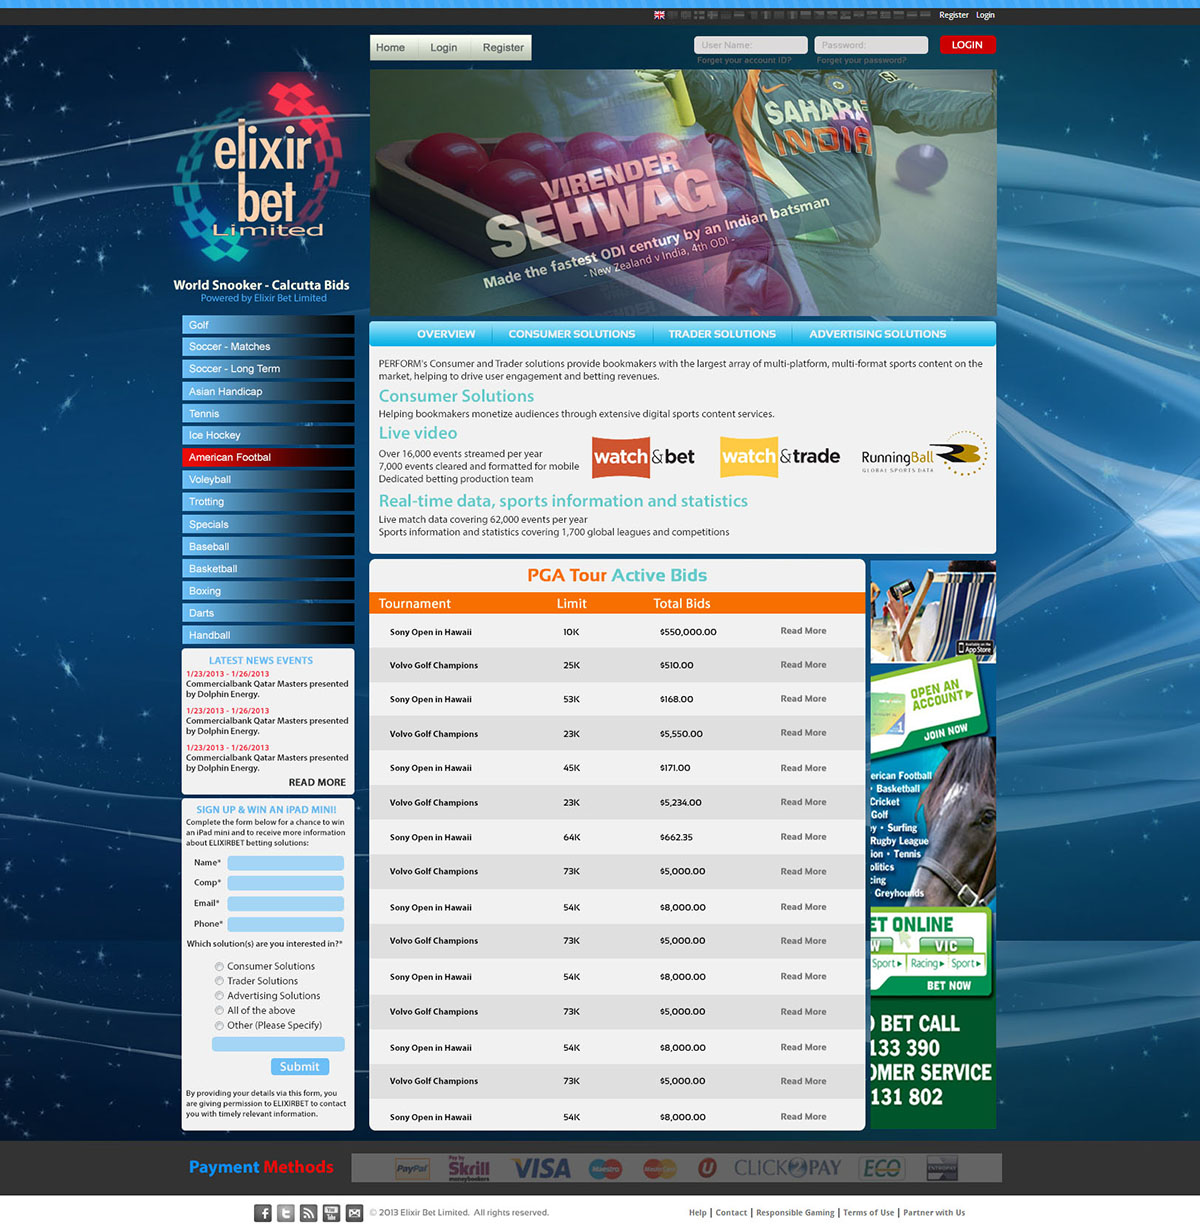The image size is (1200, 1228).
Task: Click Register link in top bar
Action: pos(954,15)
